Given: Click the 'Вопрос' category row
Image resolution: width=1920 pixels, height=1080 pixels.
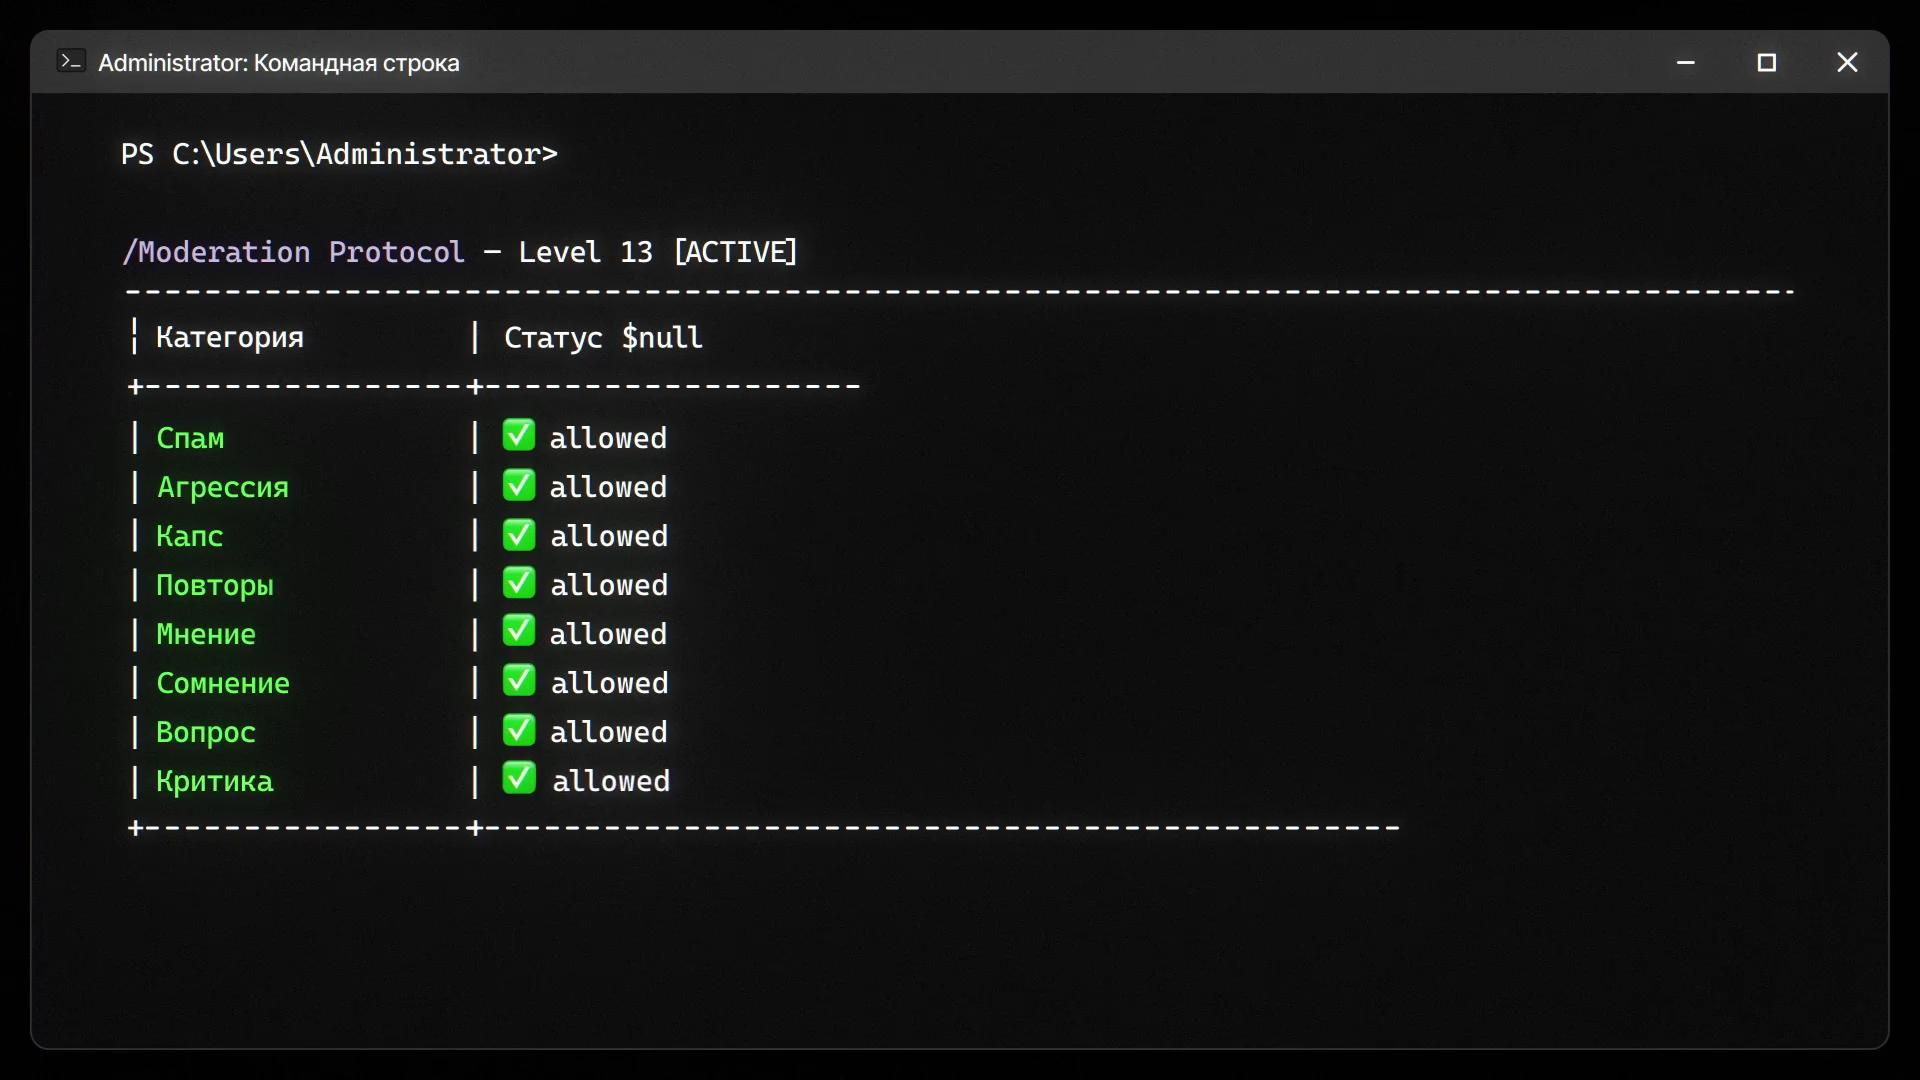Looking at the screenshot, I should point(206,732).
